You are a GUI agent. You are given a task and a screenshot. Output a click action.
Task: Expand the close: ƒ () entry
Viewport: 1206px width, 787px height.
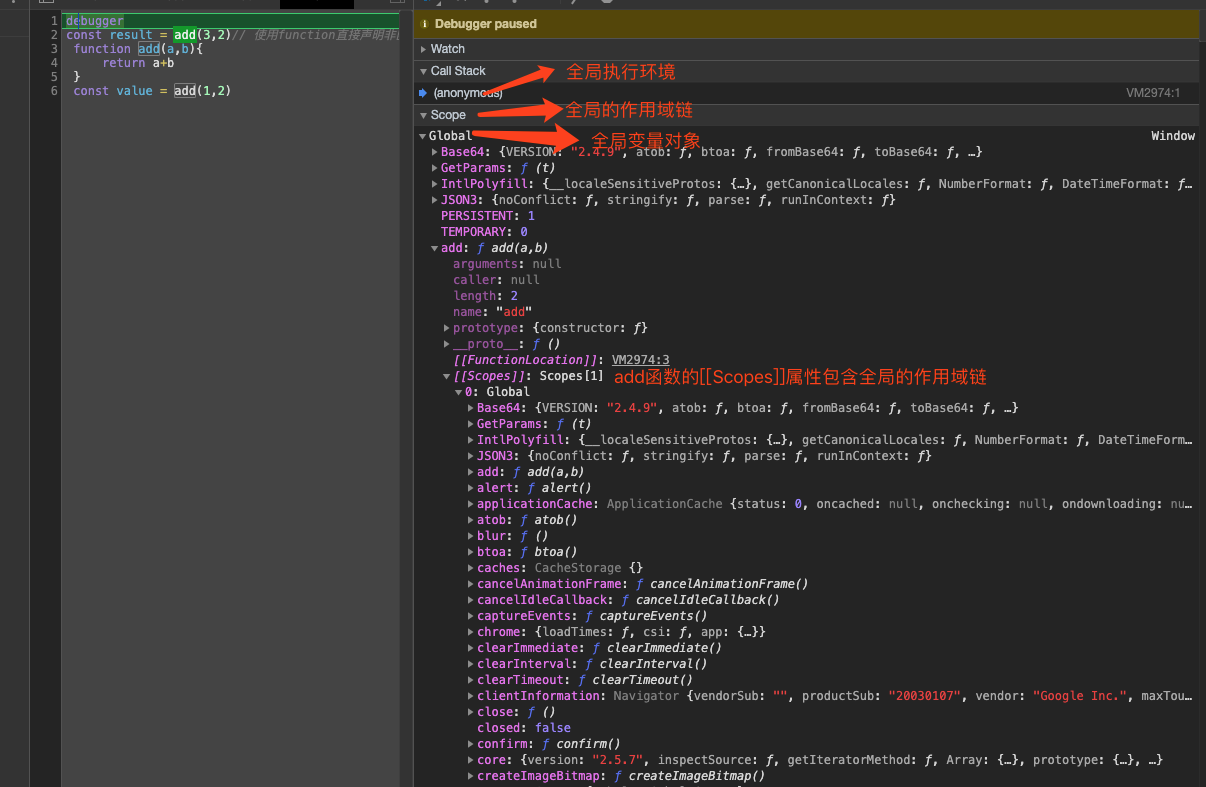tap(471, 712)
